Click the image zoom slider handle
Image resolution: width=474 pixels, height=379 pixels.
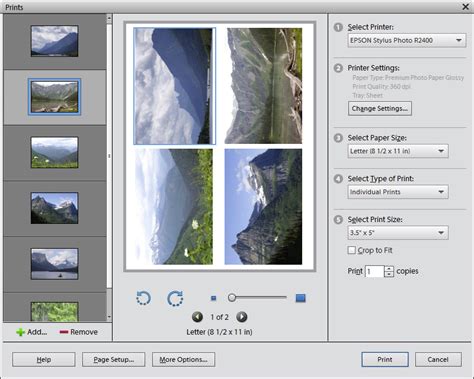coord(232,298)
